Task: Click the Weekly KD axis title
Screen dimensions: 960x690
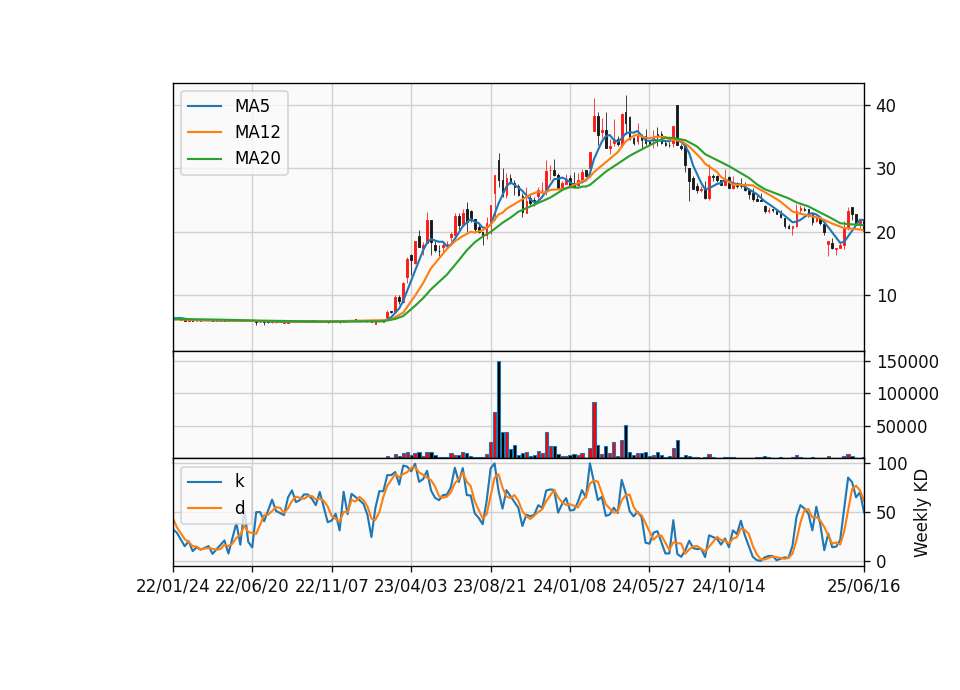Action: [921, 513]
